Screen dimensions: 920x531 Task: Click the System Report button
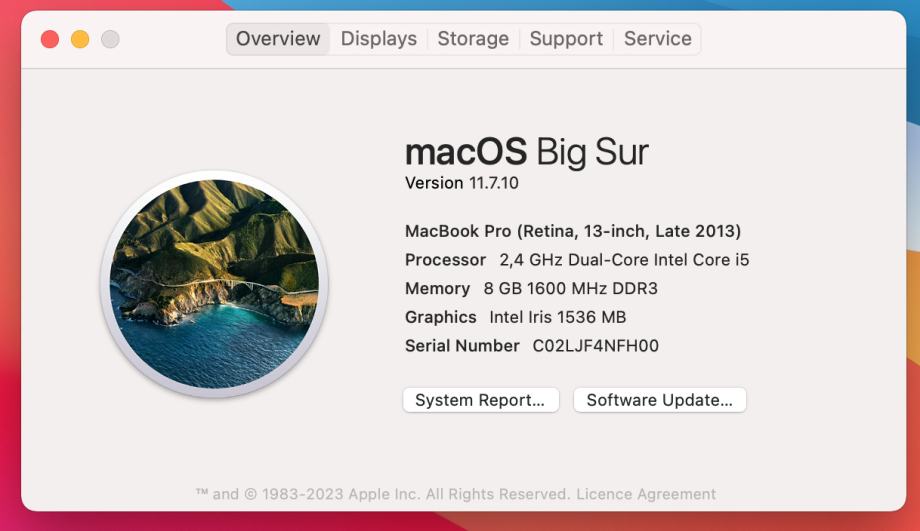[480, 400]
